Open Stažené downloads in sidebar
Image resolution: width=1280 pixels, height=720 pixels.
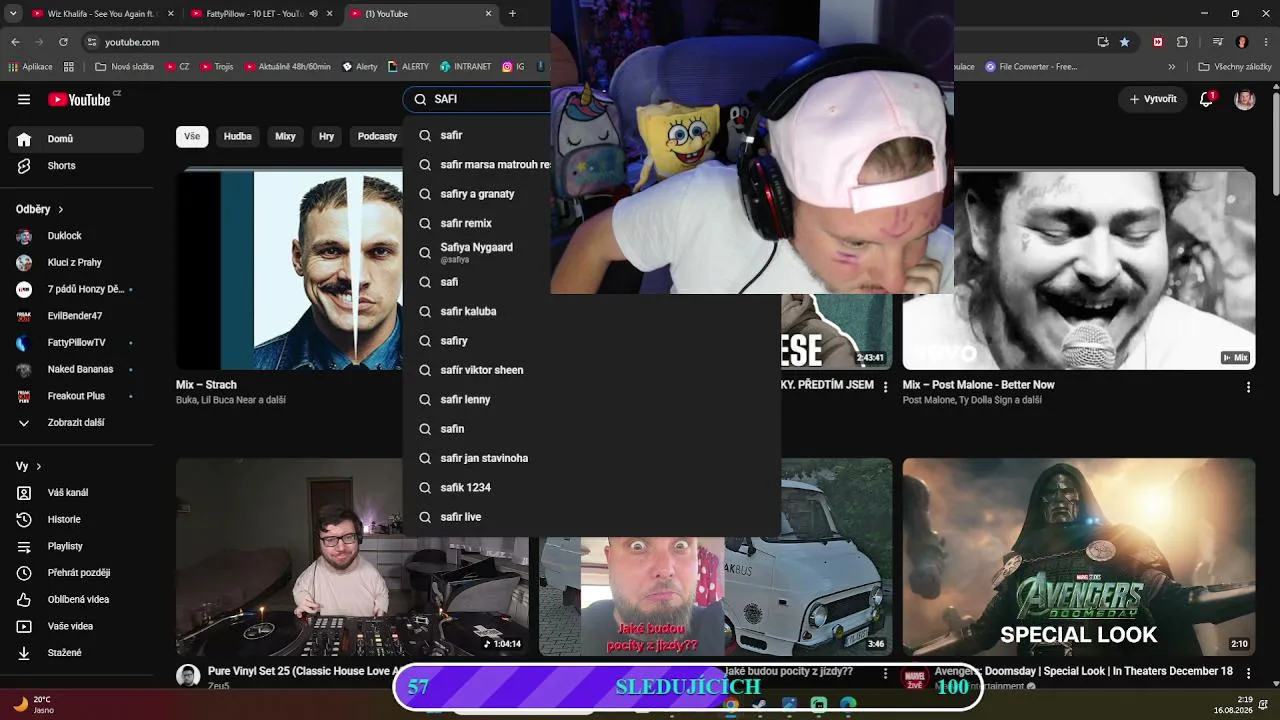click(76, 653)
